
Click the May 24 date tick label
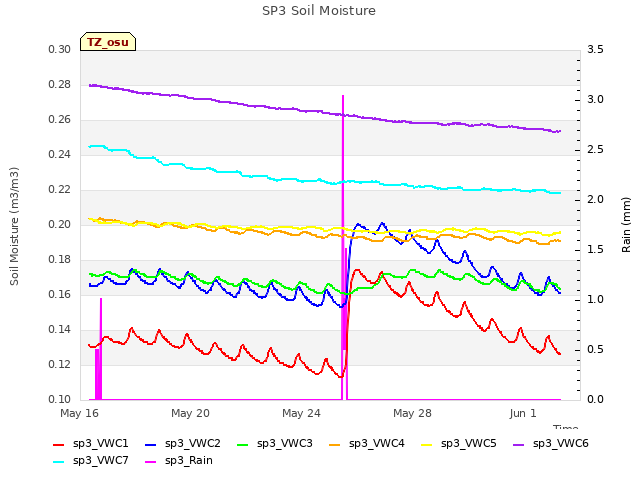pos(301,413)
